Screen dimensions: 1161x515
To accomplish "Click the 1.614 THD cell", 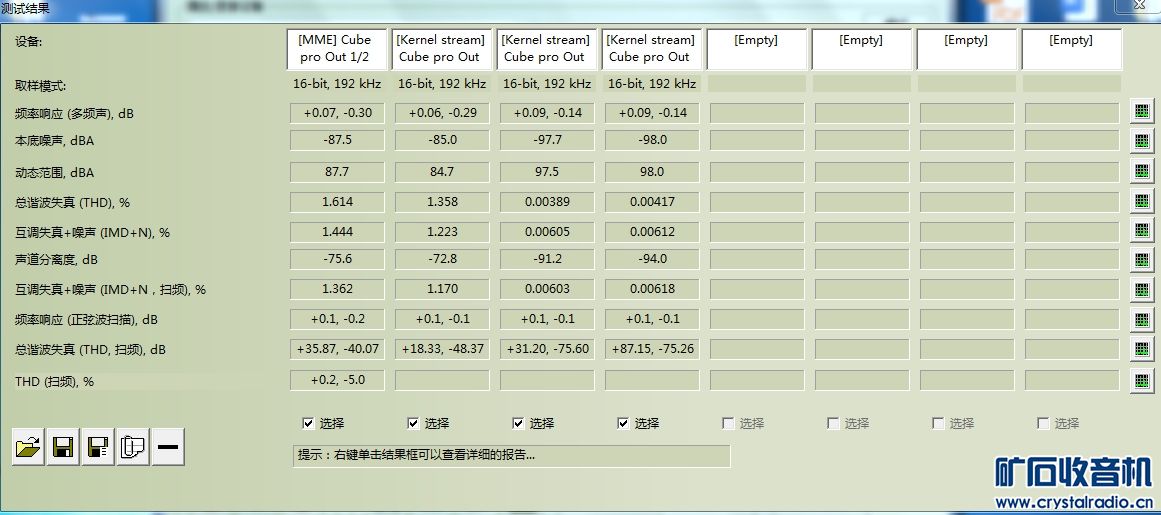I will pos(338,201).
